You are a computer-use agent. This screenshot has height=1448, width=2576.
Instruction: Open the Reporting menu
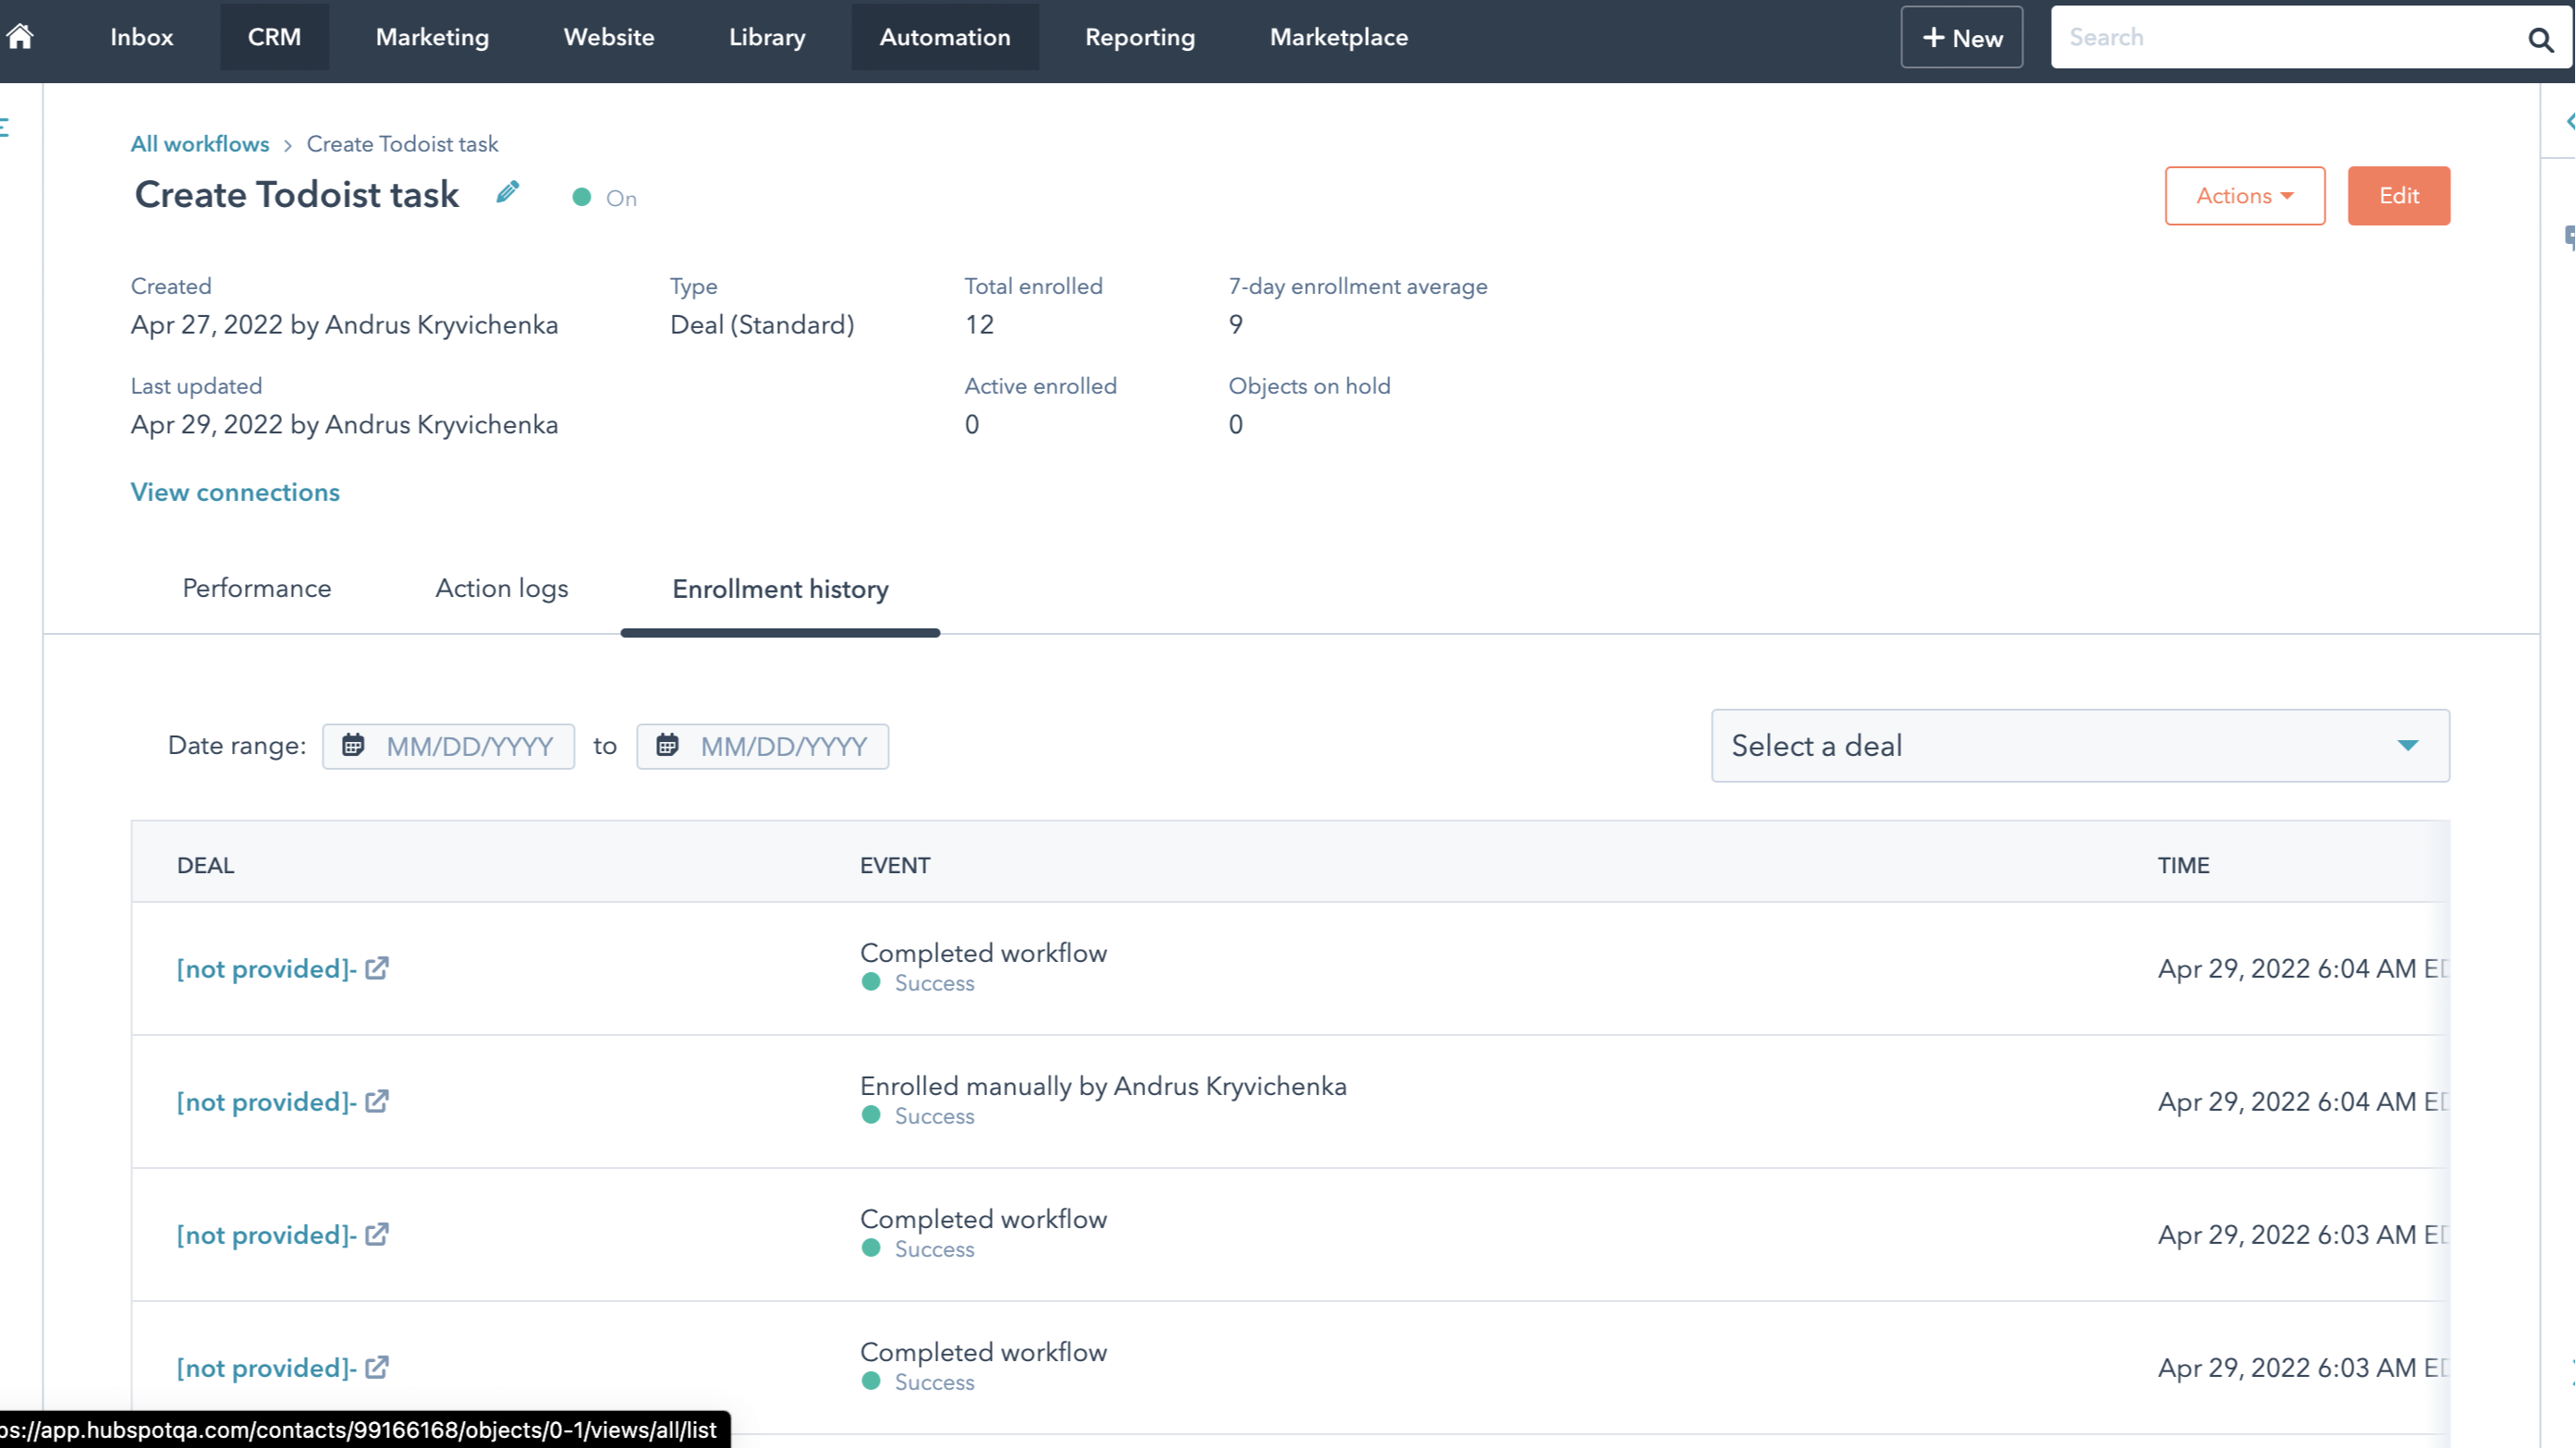pos(1139,37)
